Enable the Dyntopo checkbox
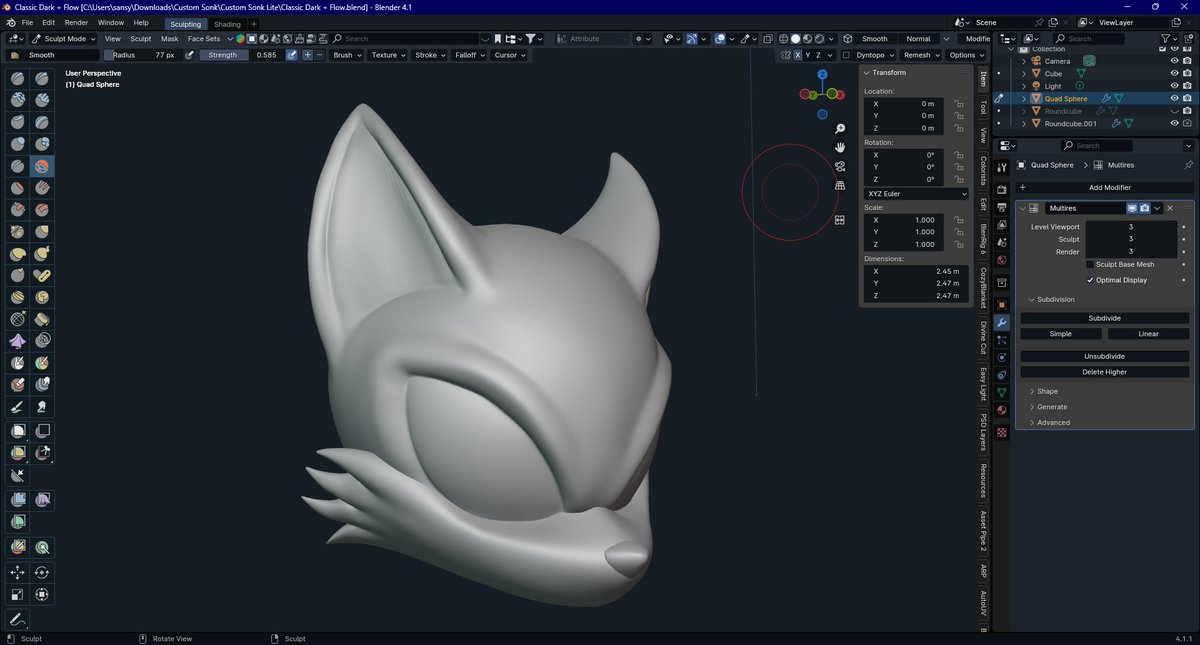Screen dimensions: 1200x645 [846, 55]
